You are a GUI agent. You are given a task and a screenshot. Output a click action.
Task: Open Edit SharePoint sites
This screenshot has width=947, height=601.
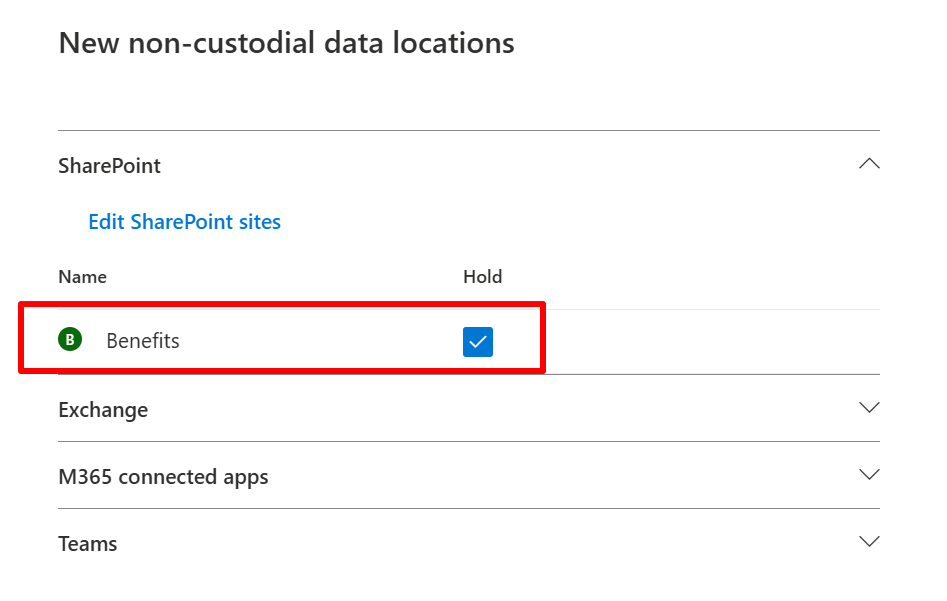(184, 221)
